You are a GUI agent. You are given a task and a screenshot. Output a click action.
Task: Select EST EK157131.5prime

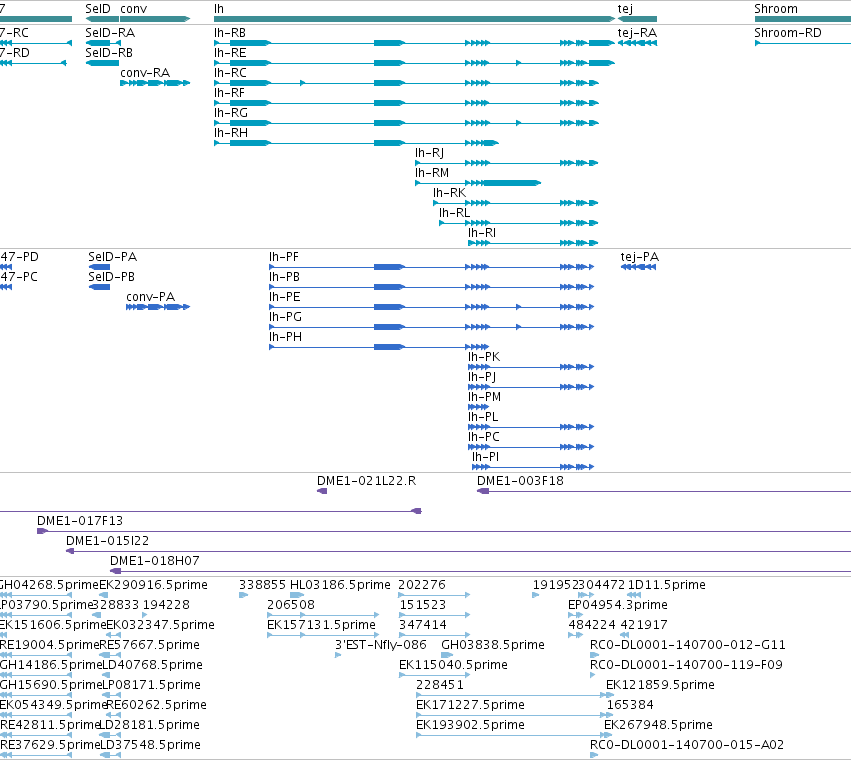point(323,635)
